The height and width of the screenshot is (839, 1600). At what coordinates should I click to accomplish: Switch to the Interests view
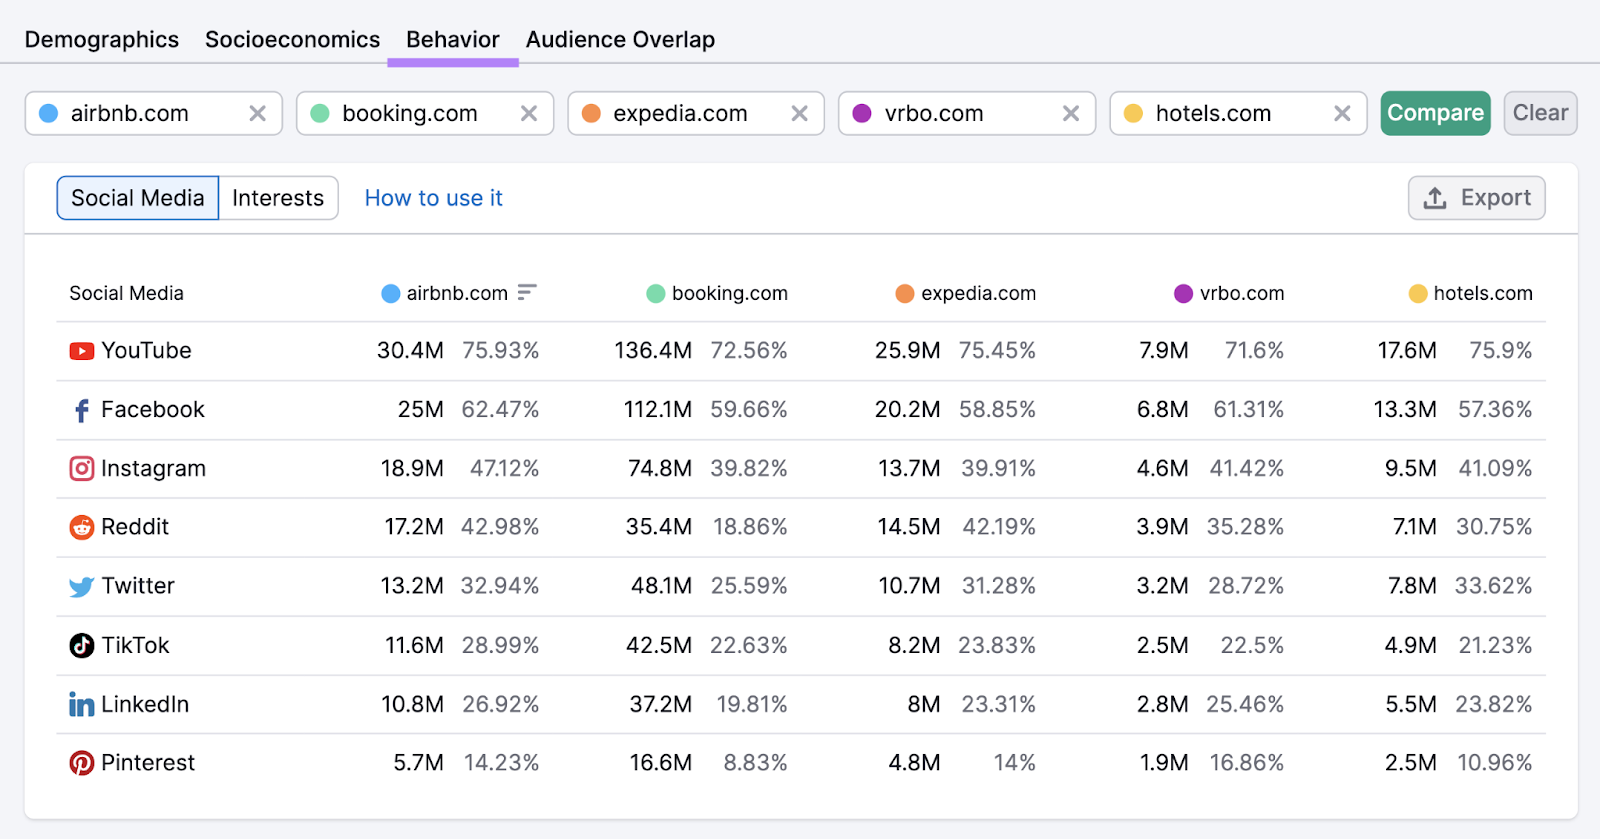[x=278, y=198]
